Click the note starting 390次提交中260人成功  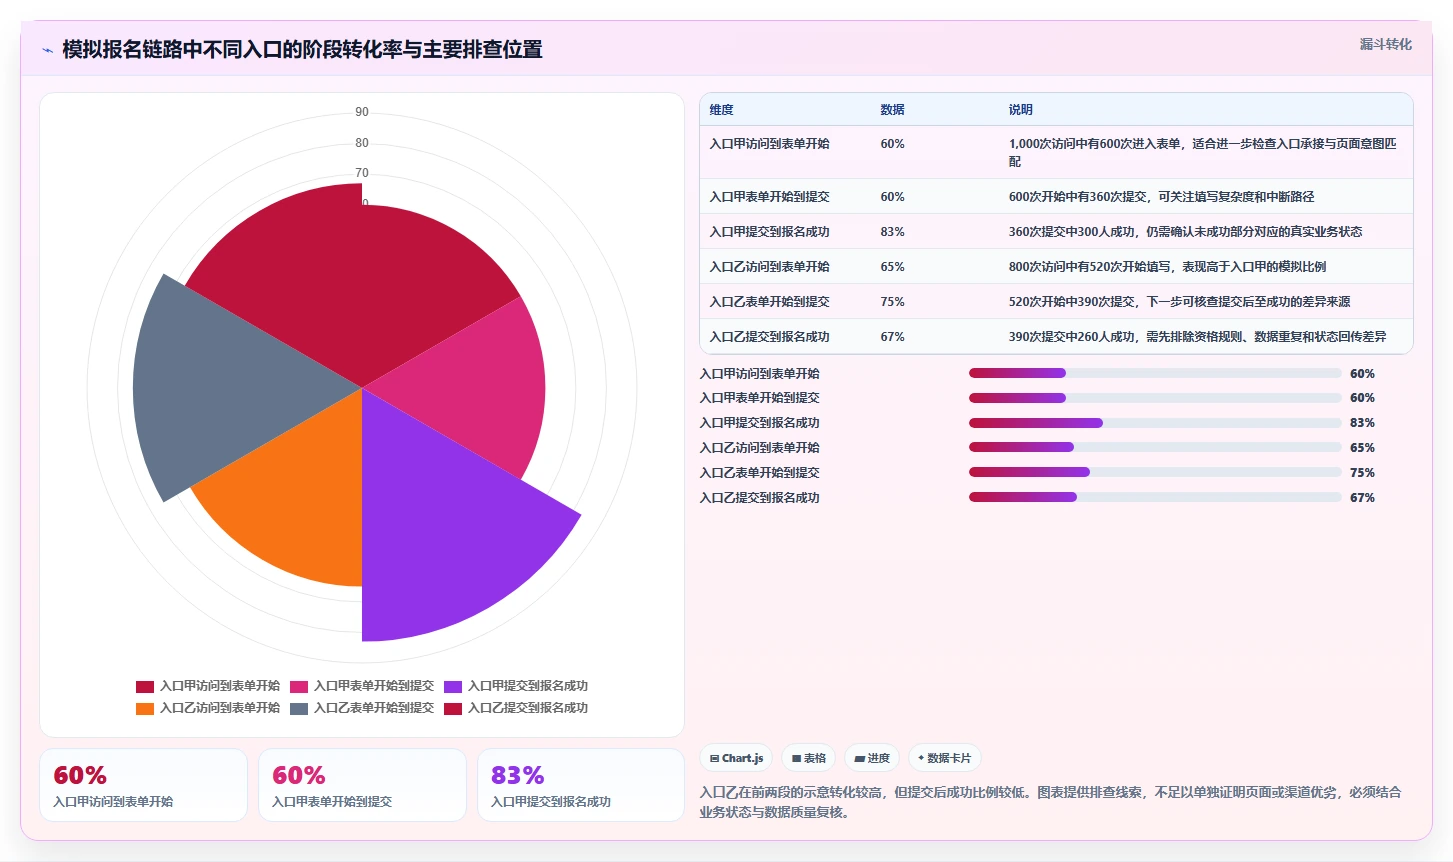pyautogui.click(x=1197, y=337)
